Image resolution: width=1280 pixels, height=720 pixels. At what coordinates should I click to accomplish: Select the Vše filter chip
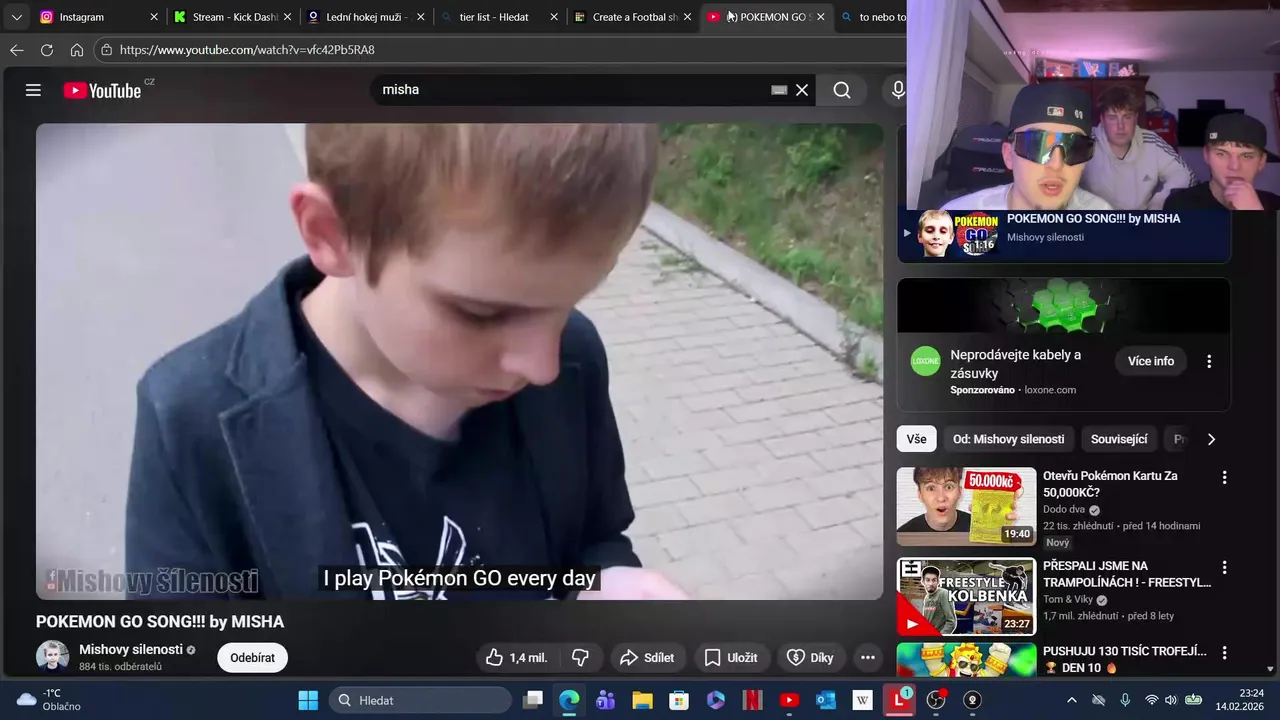(916, 439)
